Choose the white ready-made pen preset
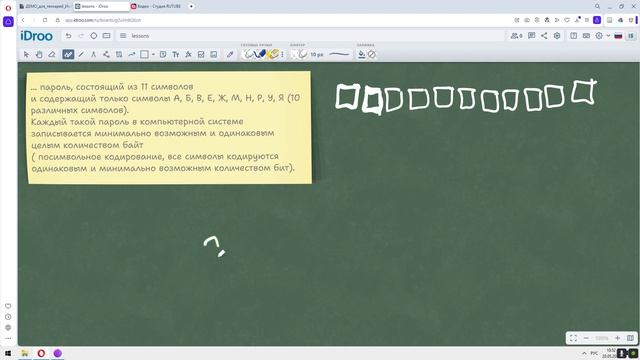Image resolution: width=640 pixels, height=360 pixels. [x=248, y=54]
